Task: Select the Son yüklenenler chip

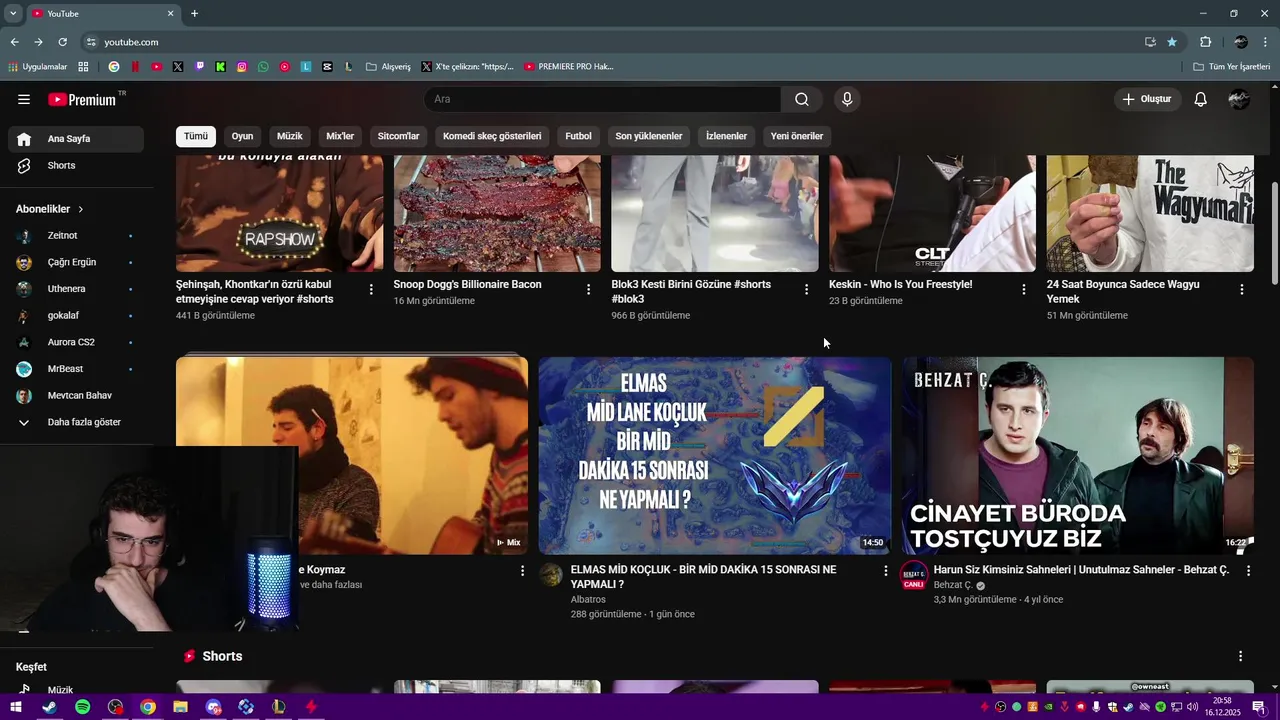Action: pos(649,136)
